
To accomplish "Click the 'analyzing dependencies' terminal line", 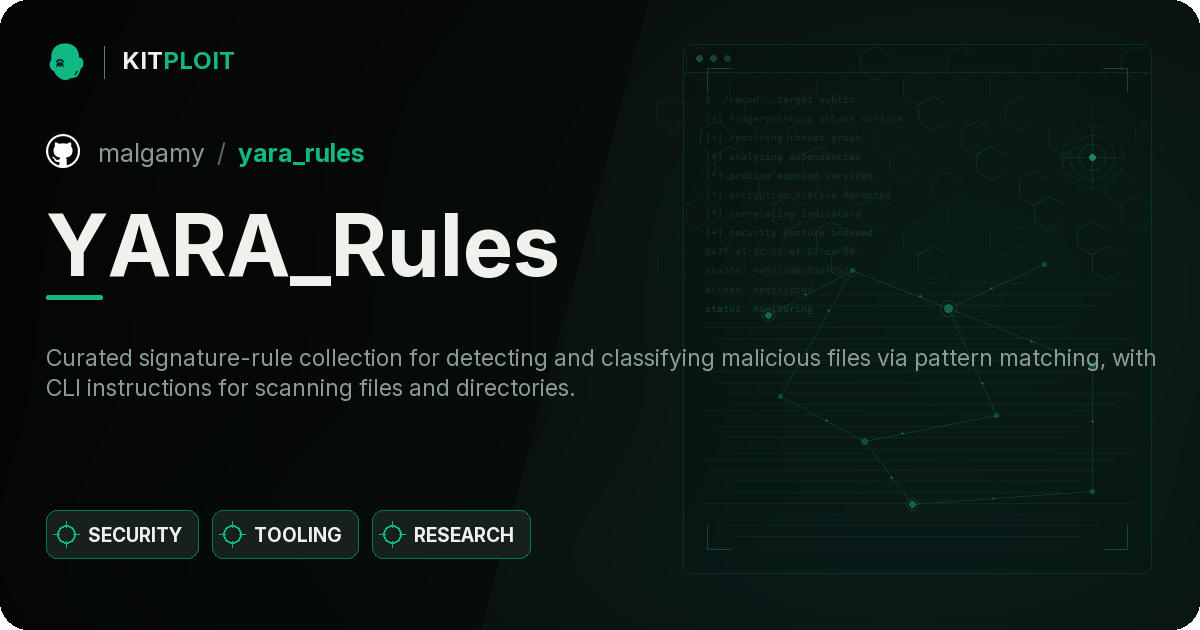I will point(783,157).
